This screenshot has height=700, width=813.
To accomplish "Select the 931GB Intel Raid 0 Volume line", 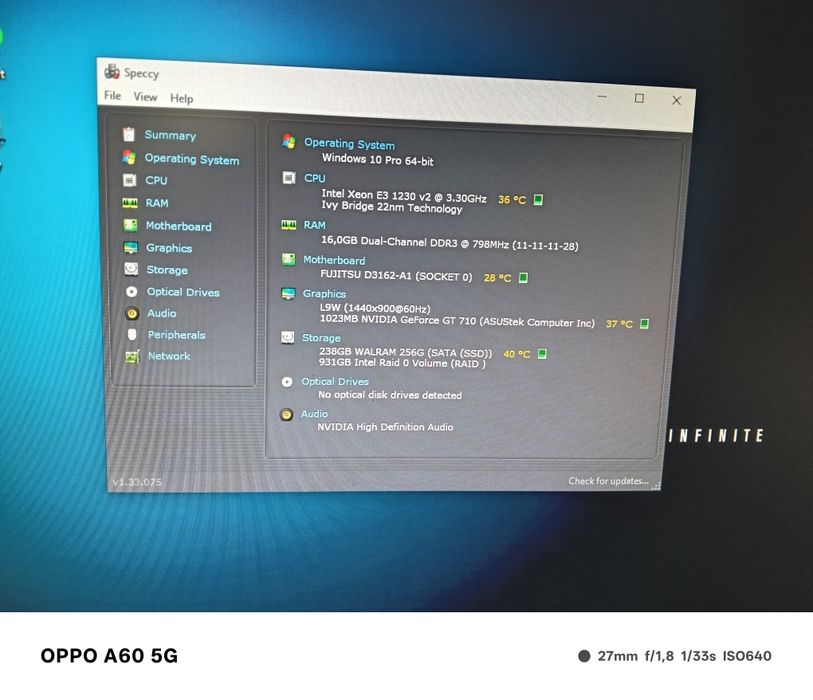I will point(402,363).
